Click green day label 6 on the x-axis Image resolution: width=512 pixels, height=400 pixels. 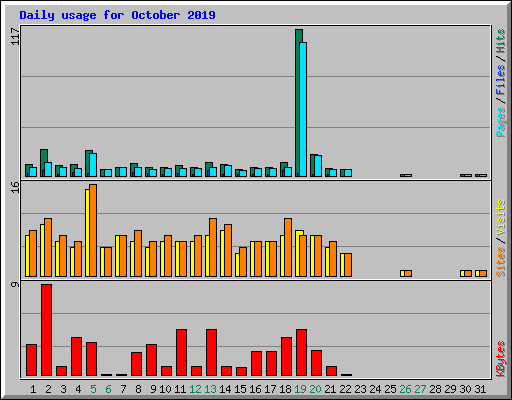tap(108, 389)
